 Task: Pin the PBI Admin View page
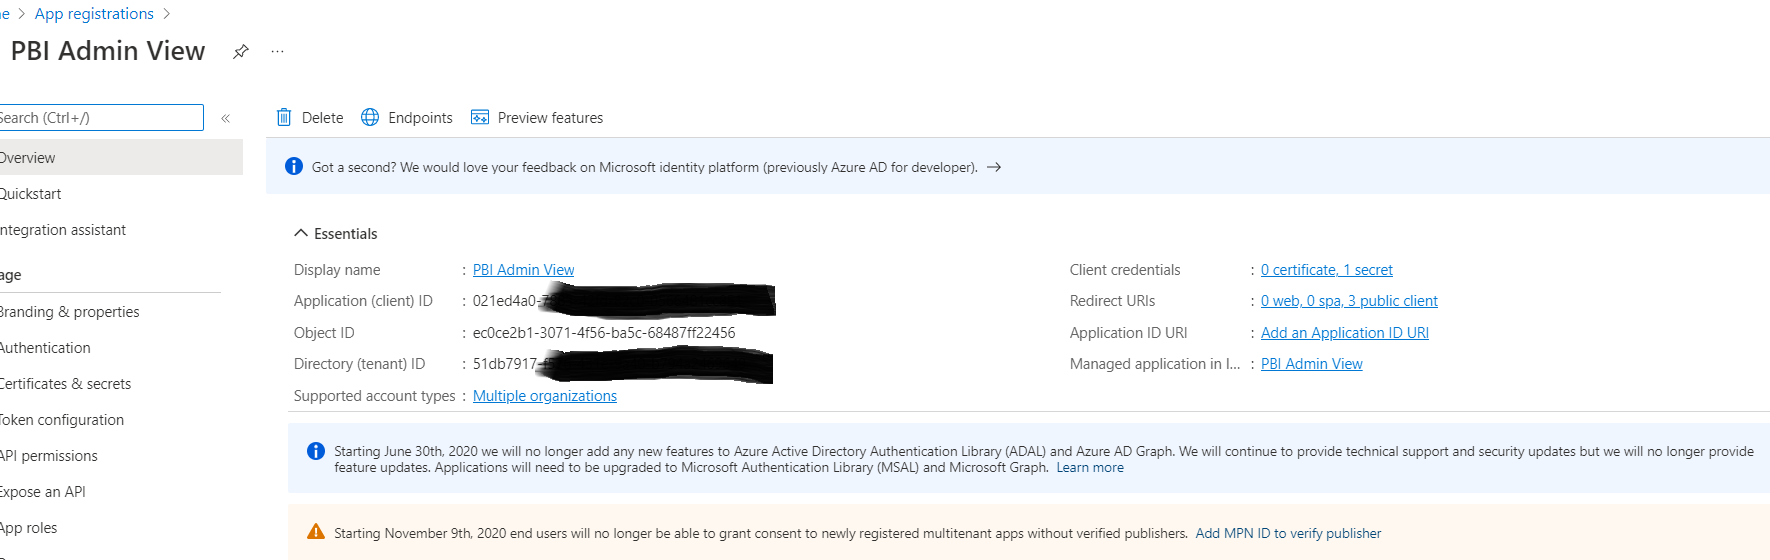pyautogui.click(x=241, y=51)
